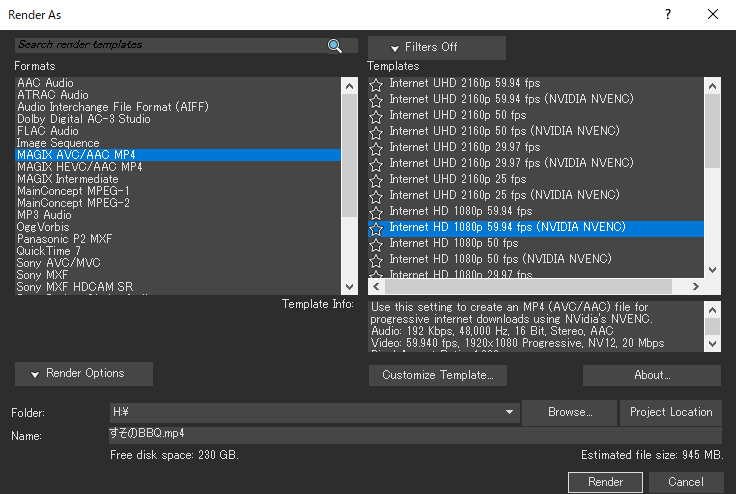Star the Internet UHD 2160p 50 fps template
The image size is (736, 494).
pos(376,116)
